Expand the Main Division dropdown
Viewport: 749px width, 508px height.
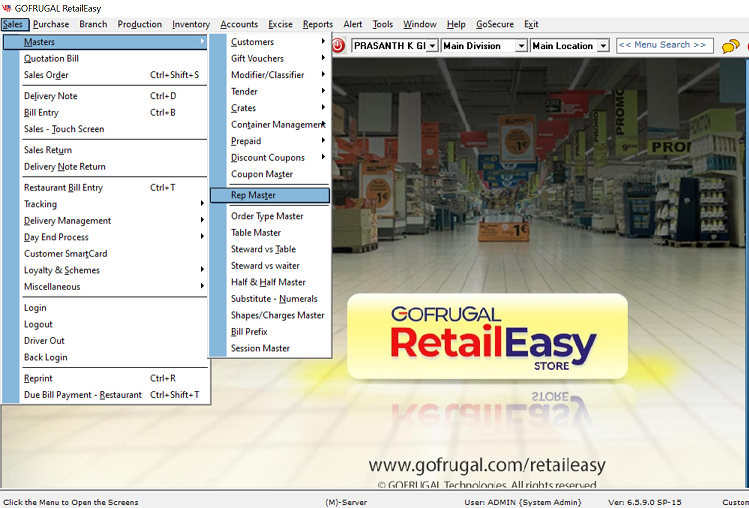coord(521,46)
